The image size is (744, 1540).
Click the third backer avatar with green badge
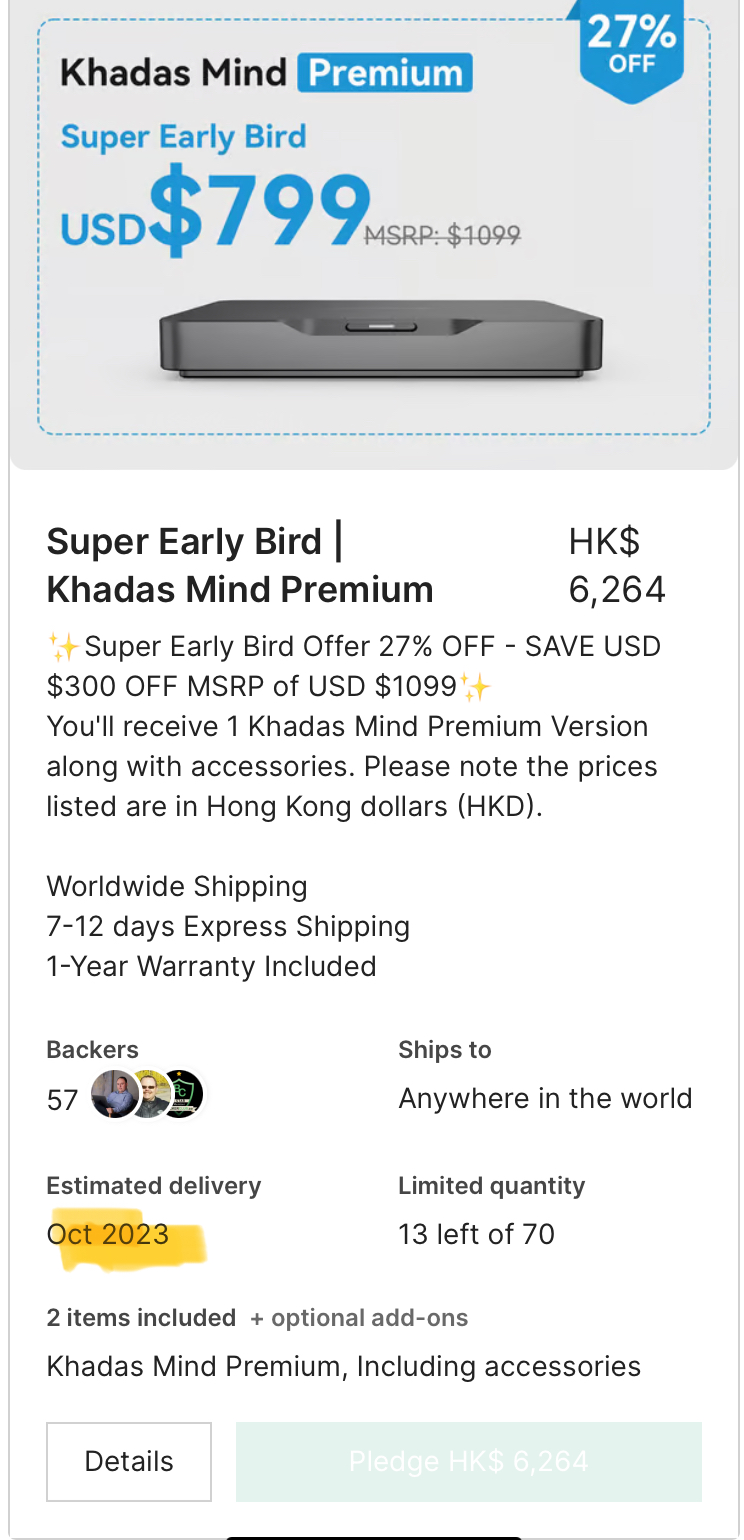click(182, 1095)
